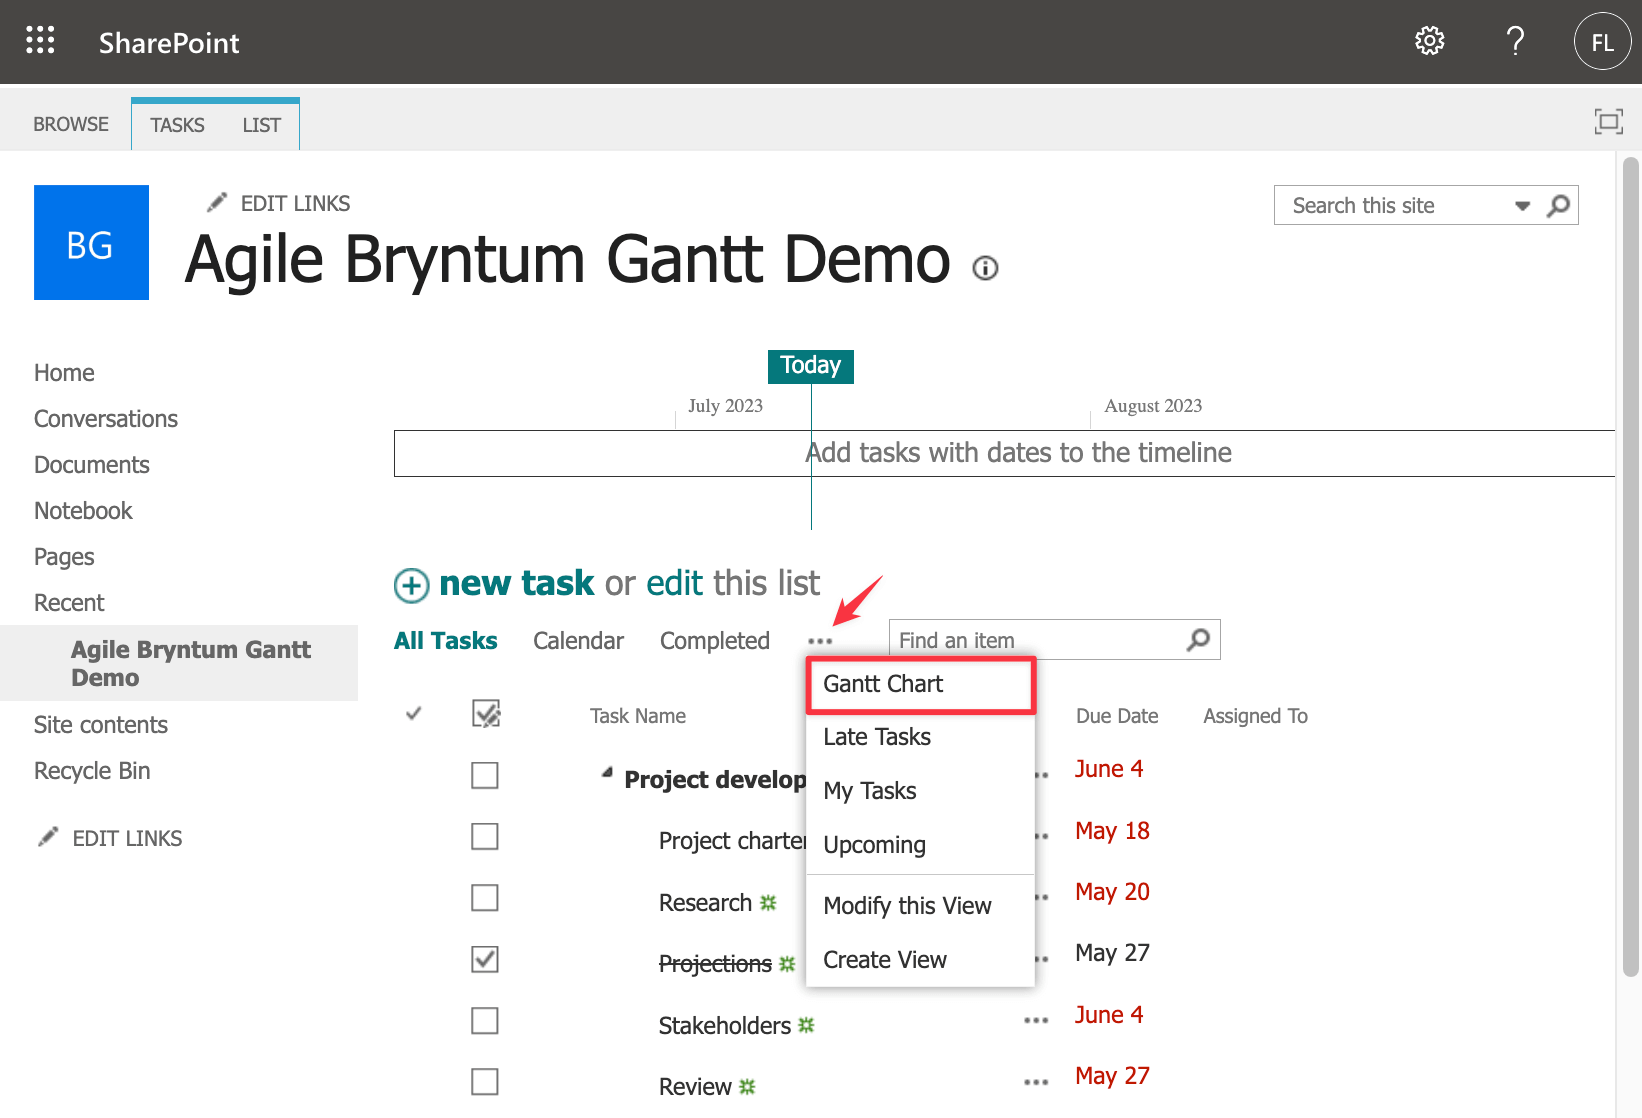Image resolution: width=1642 pixels, height=1118 pixels.
Task: Click the Today timeline marker
Action: [x=811, y=366]
